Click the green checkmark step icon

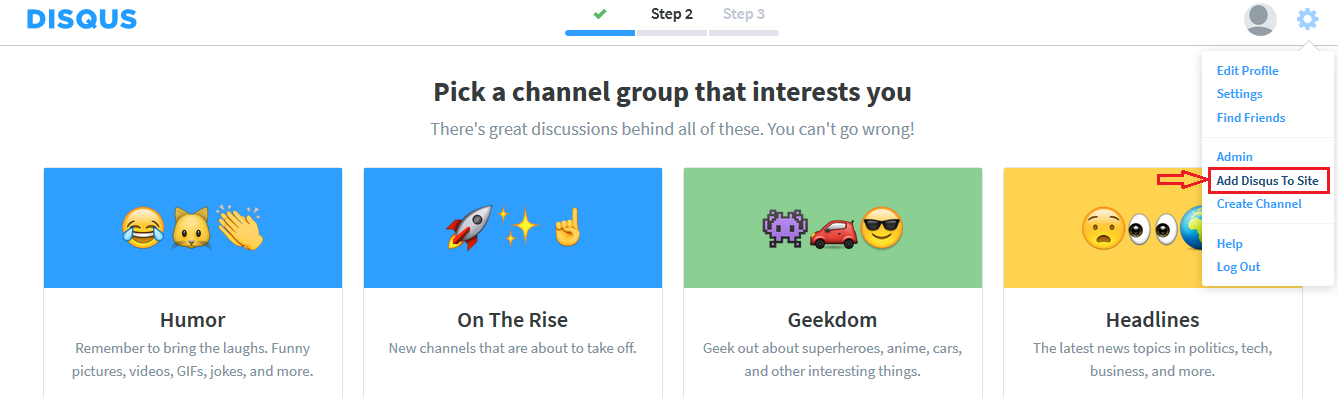(x=600, y=14)
